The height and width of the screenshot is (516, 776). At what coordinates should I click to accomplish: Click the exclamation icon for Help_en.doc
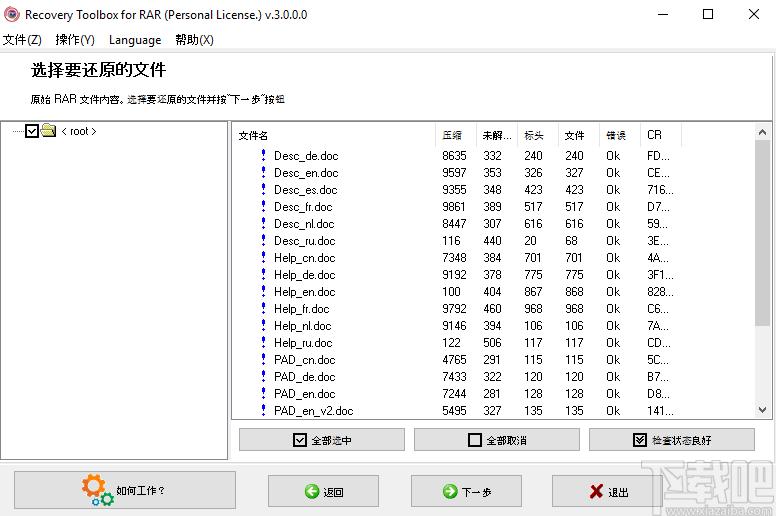(x=263, y=291)
